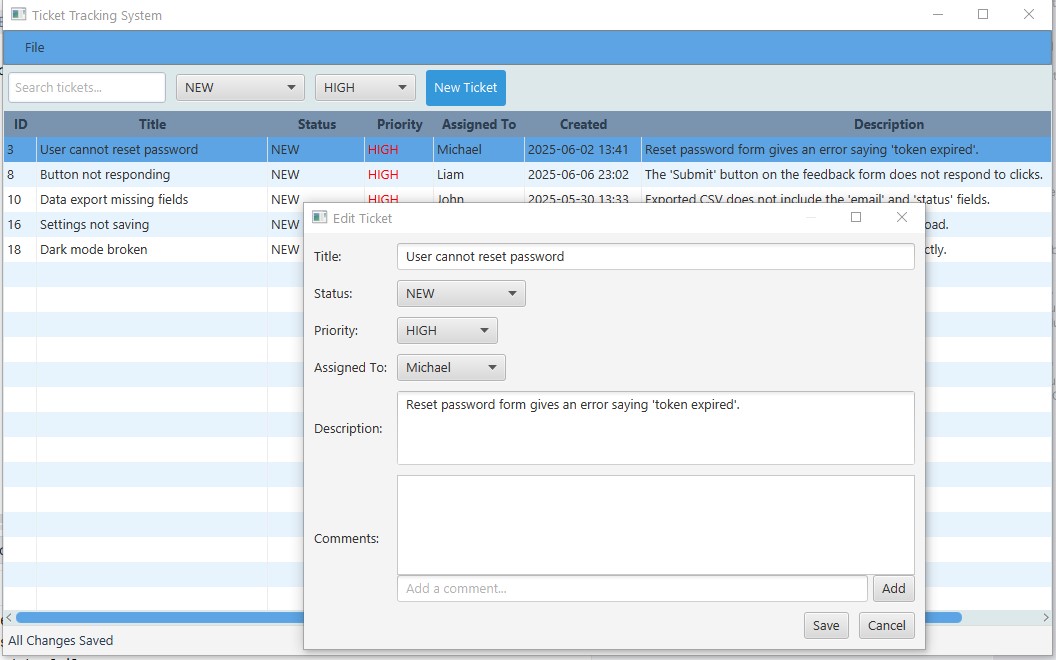Click the Edit Ticket window icon
Screen dimensions: 1056x660
[x=320, y=218]
